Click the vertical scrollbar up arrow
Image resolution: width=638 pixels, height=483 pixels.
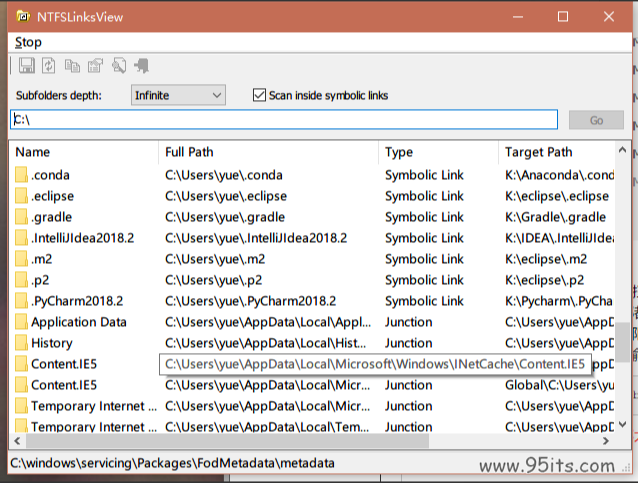tap(622, 150)
